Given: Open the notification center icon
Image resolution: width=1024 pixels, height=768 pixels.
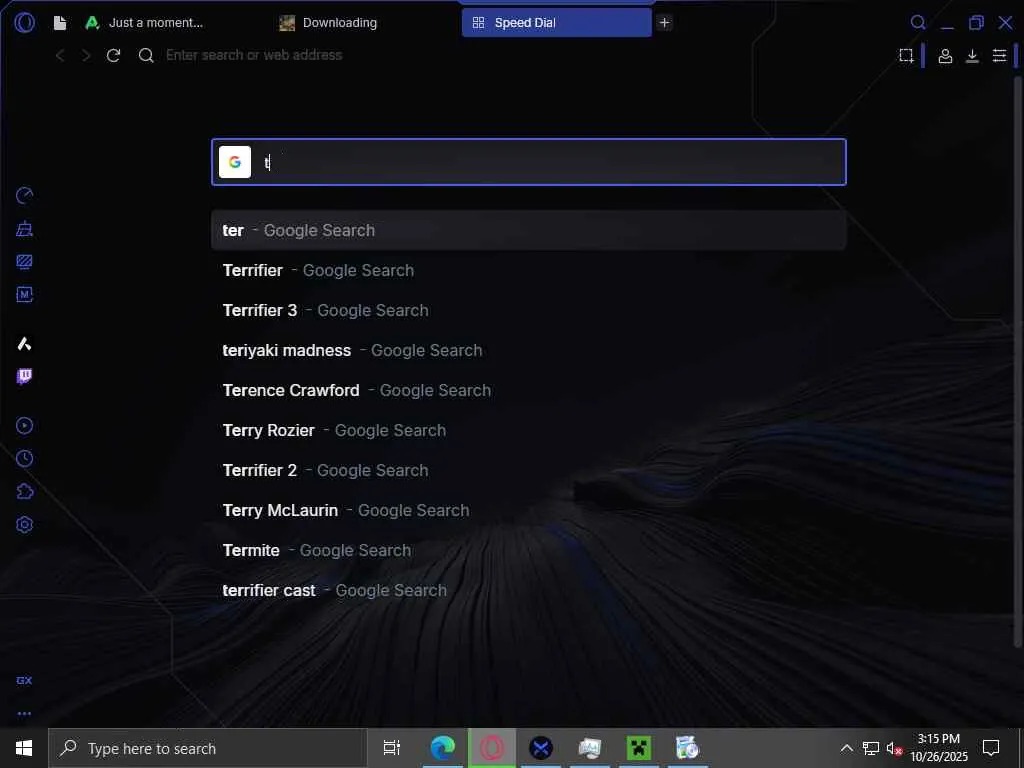Looking at the screenshot, I should 991,748.
